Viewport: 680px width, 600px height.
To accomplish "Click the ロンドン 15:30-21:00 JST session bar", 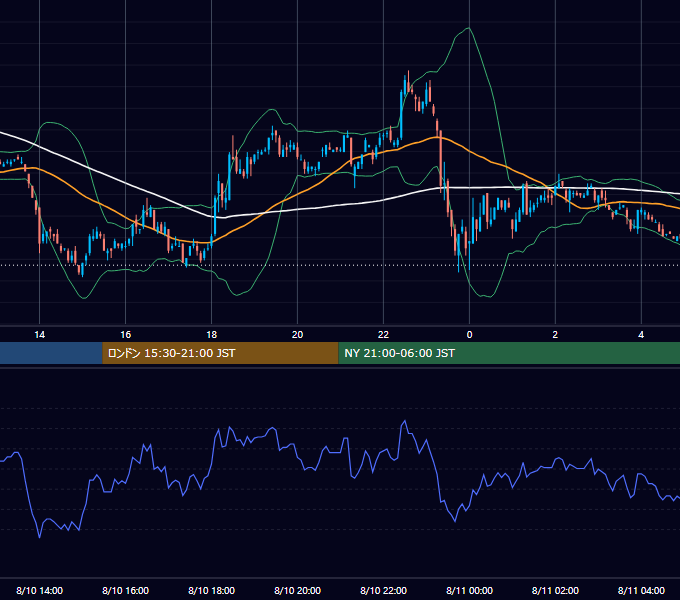I will click(x=220, y=353).
